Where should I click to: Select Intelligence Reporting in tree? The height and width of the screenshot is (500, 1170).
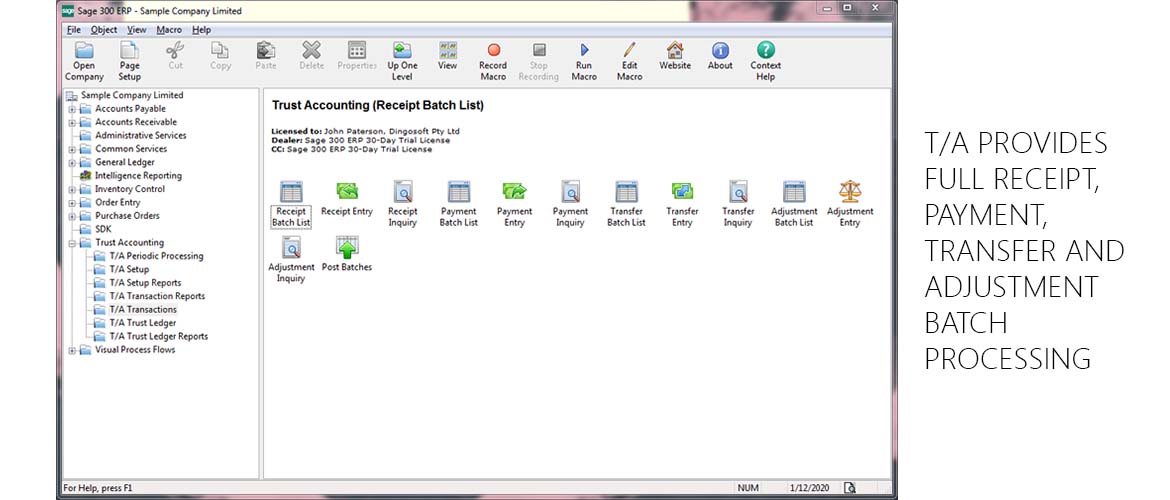pos(138,175)
